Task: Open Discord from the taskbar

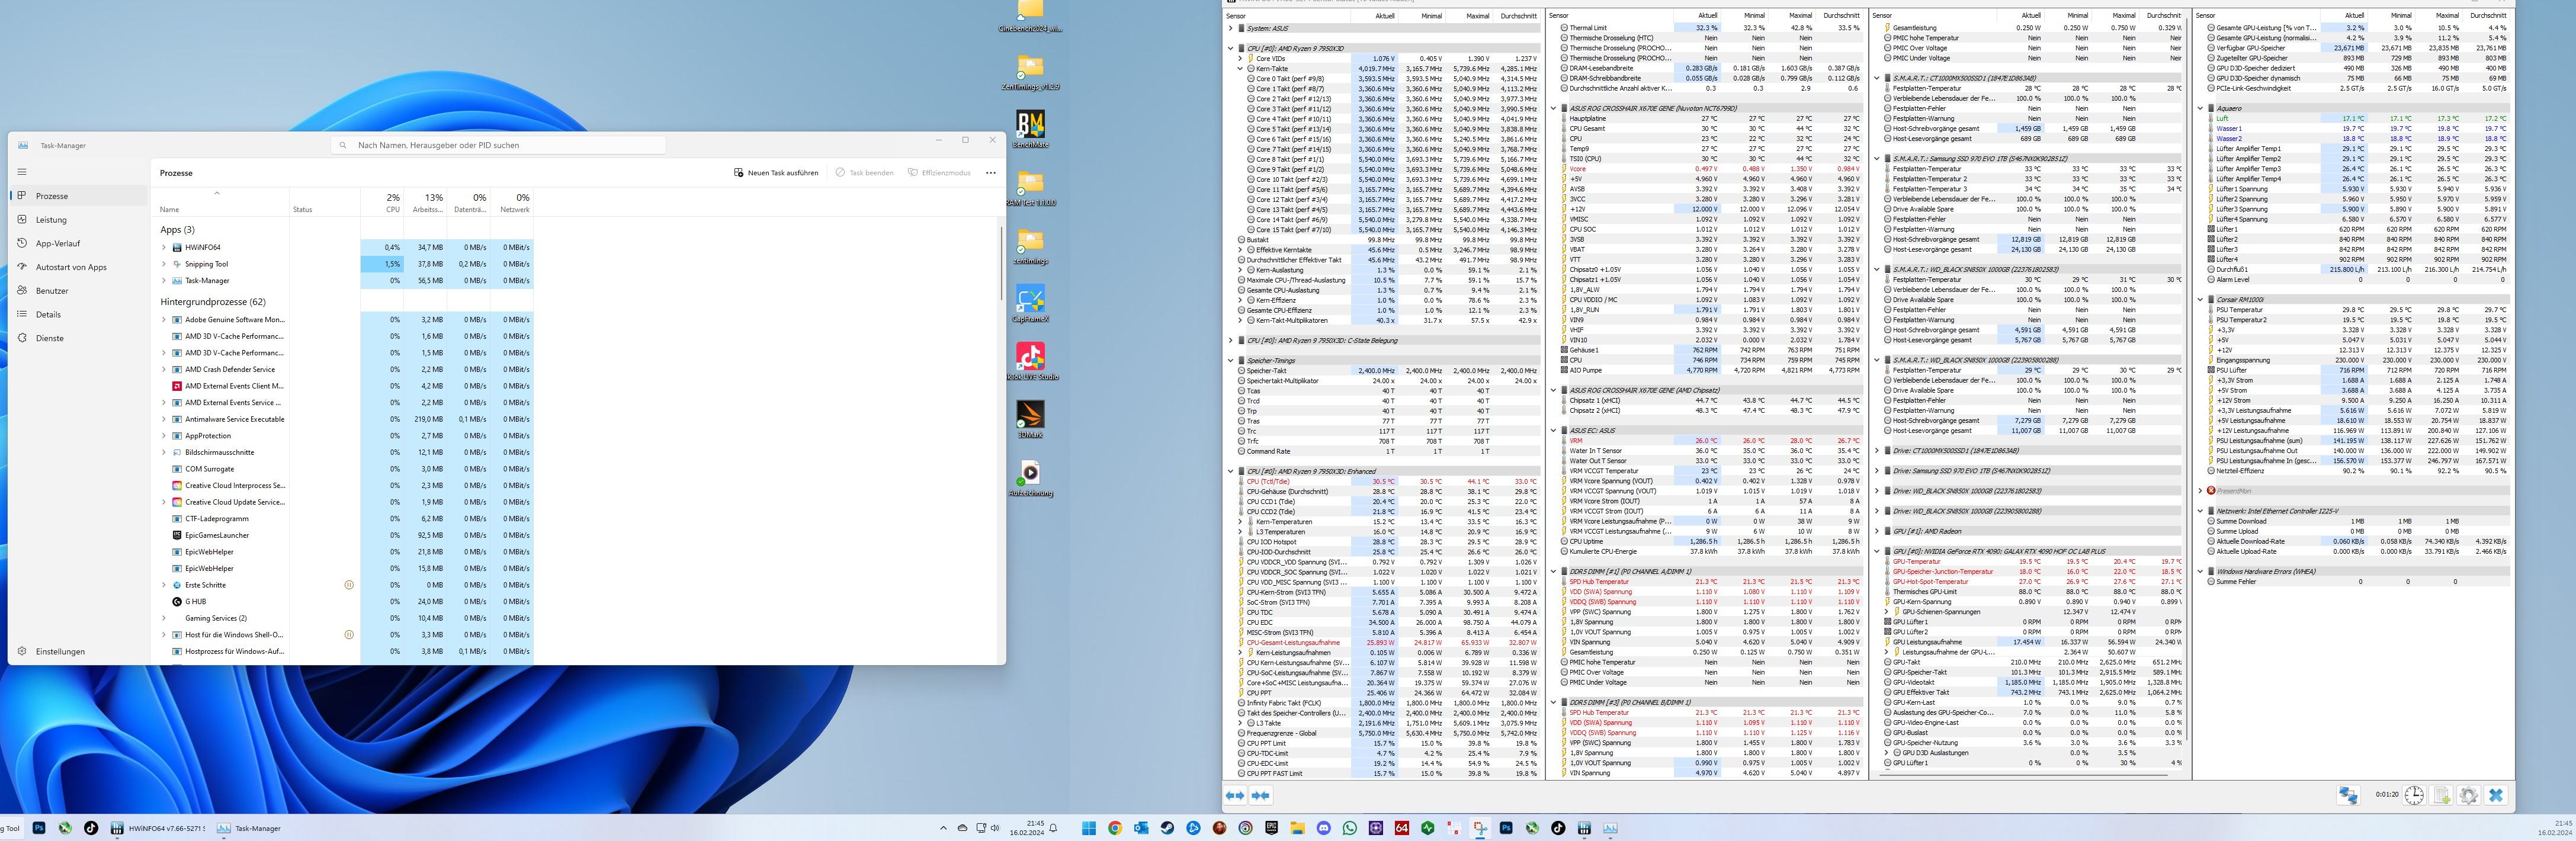Action: [x=1324, y=828]
